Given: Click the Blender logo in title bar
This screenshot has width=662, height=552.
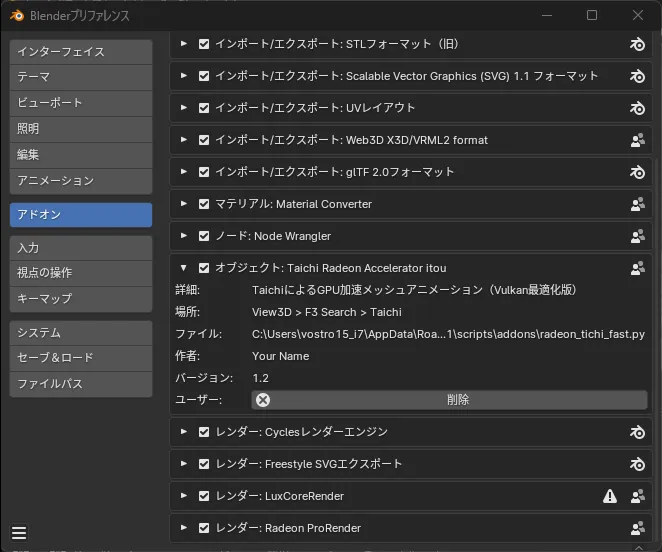Looking at the screenshot, I should 17,16.
